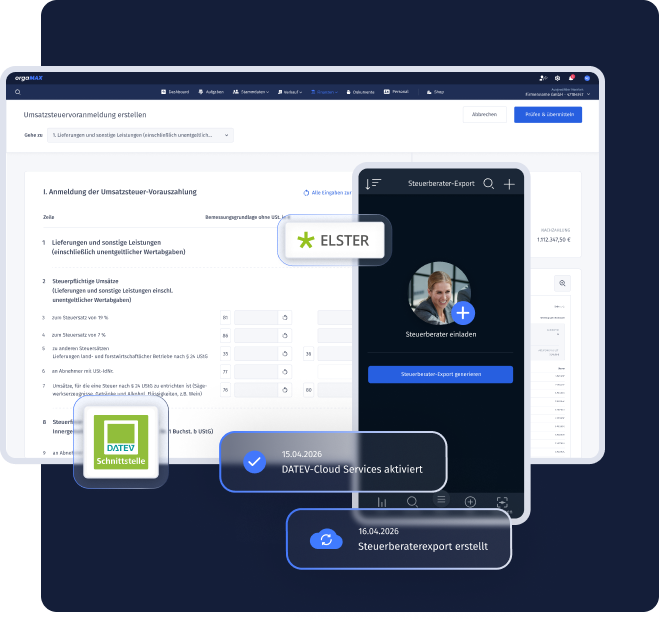659x630 pixels.
Task: Tap the plus icon in Steuerberater-Export header
Action: [509, 184]
